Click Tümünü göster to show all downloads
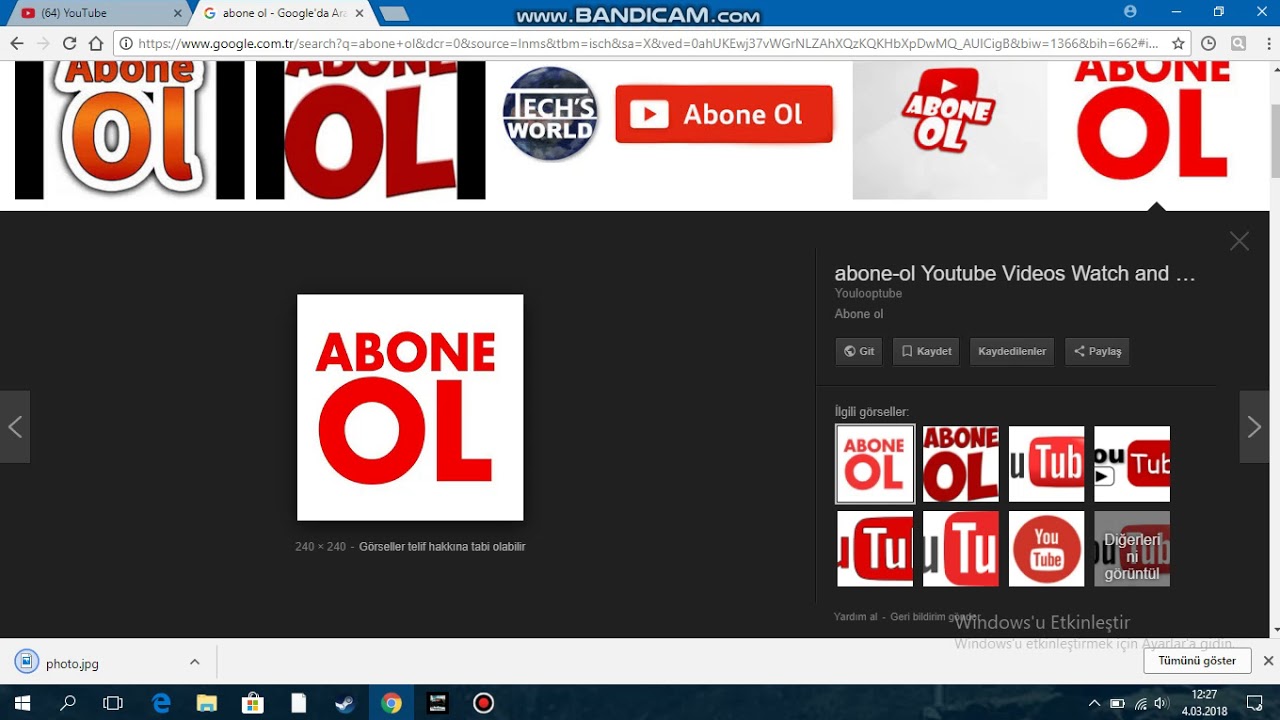 1197,661
